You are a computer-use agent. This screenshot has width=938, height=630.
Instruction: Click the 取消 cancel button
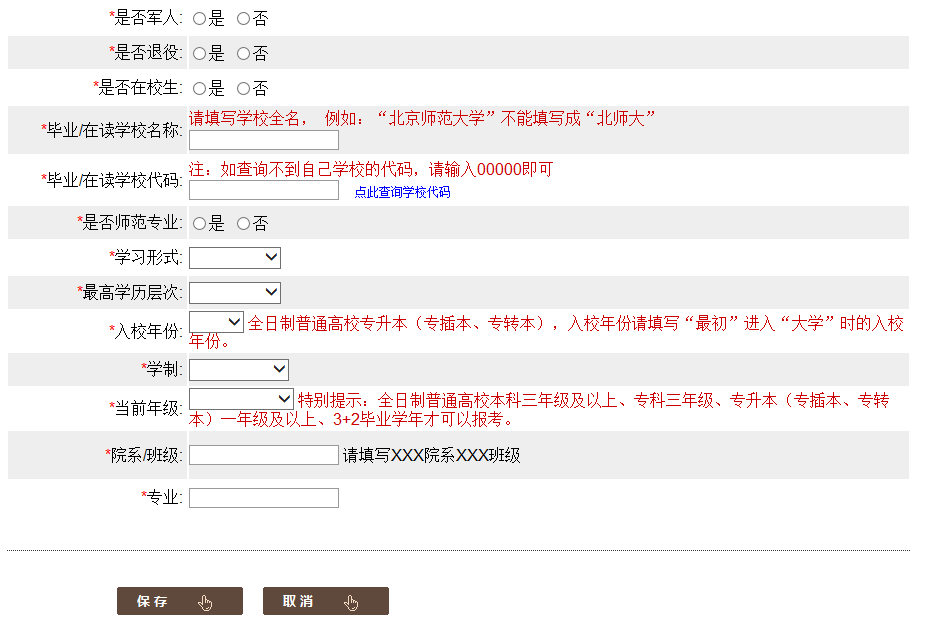pyautogui.click(x=325, y=601)
